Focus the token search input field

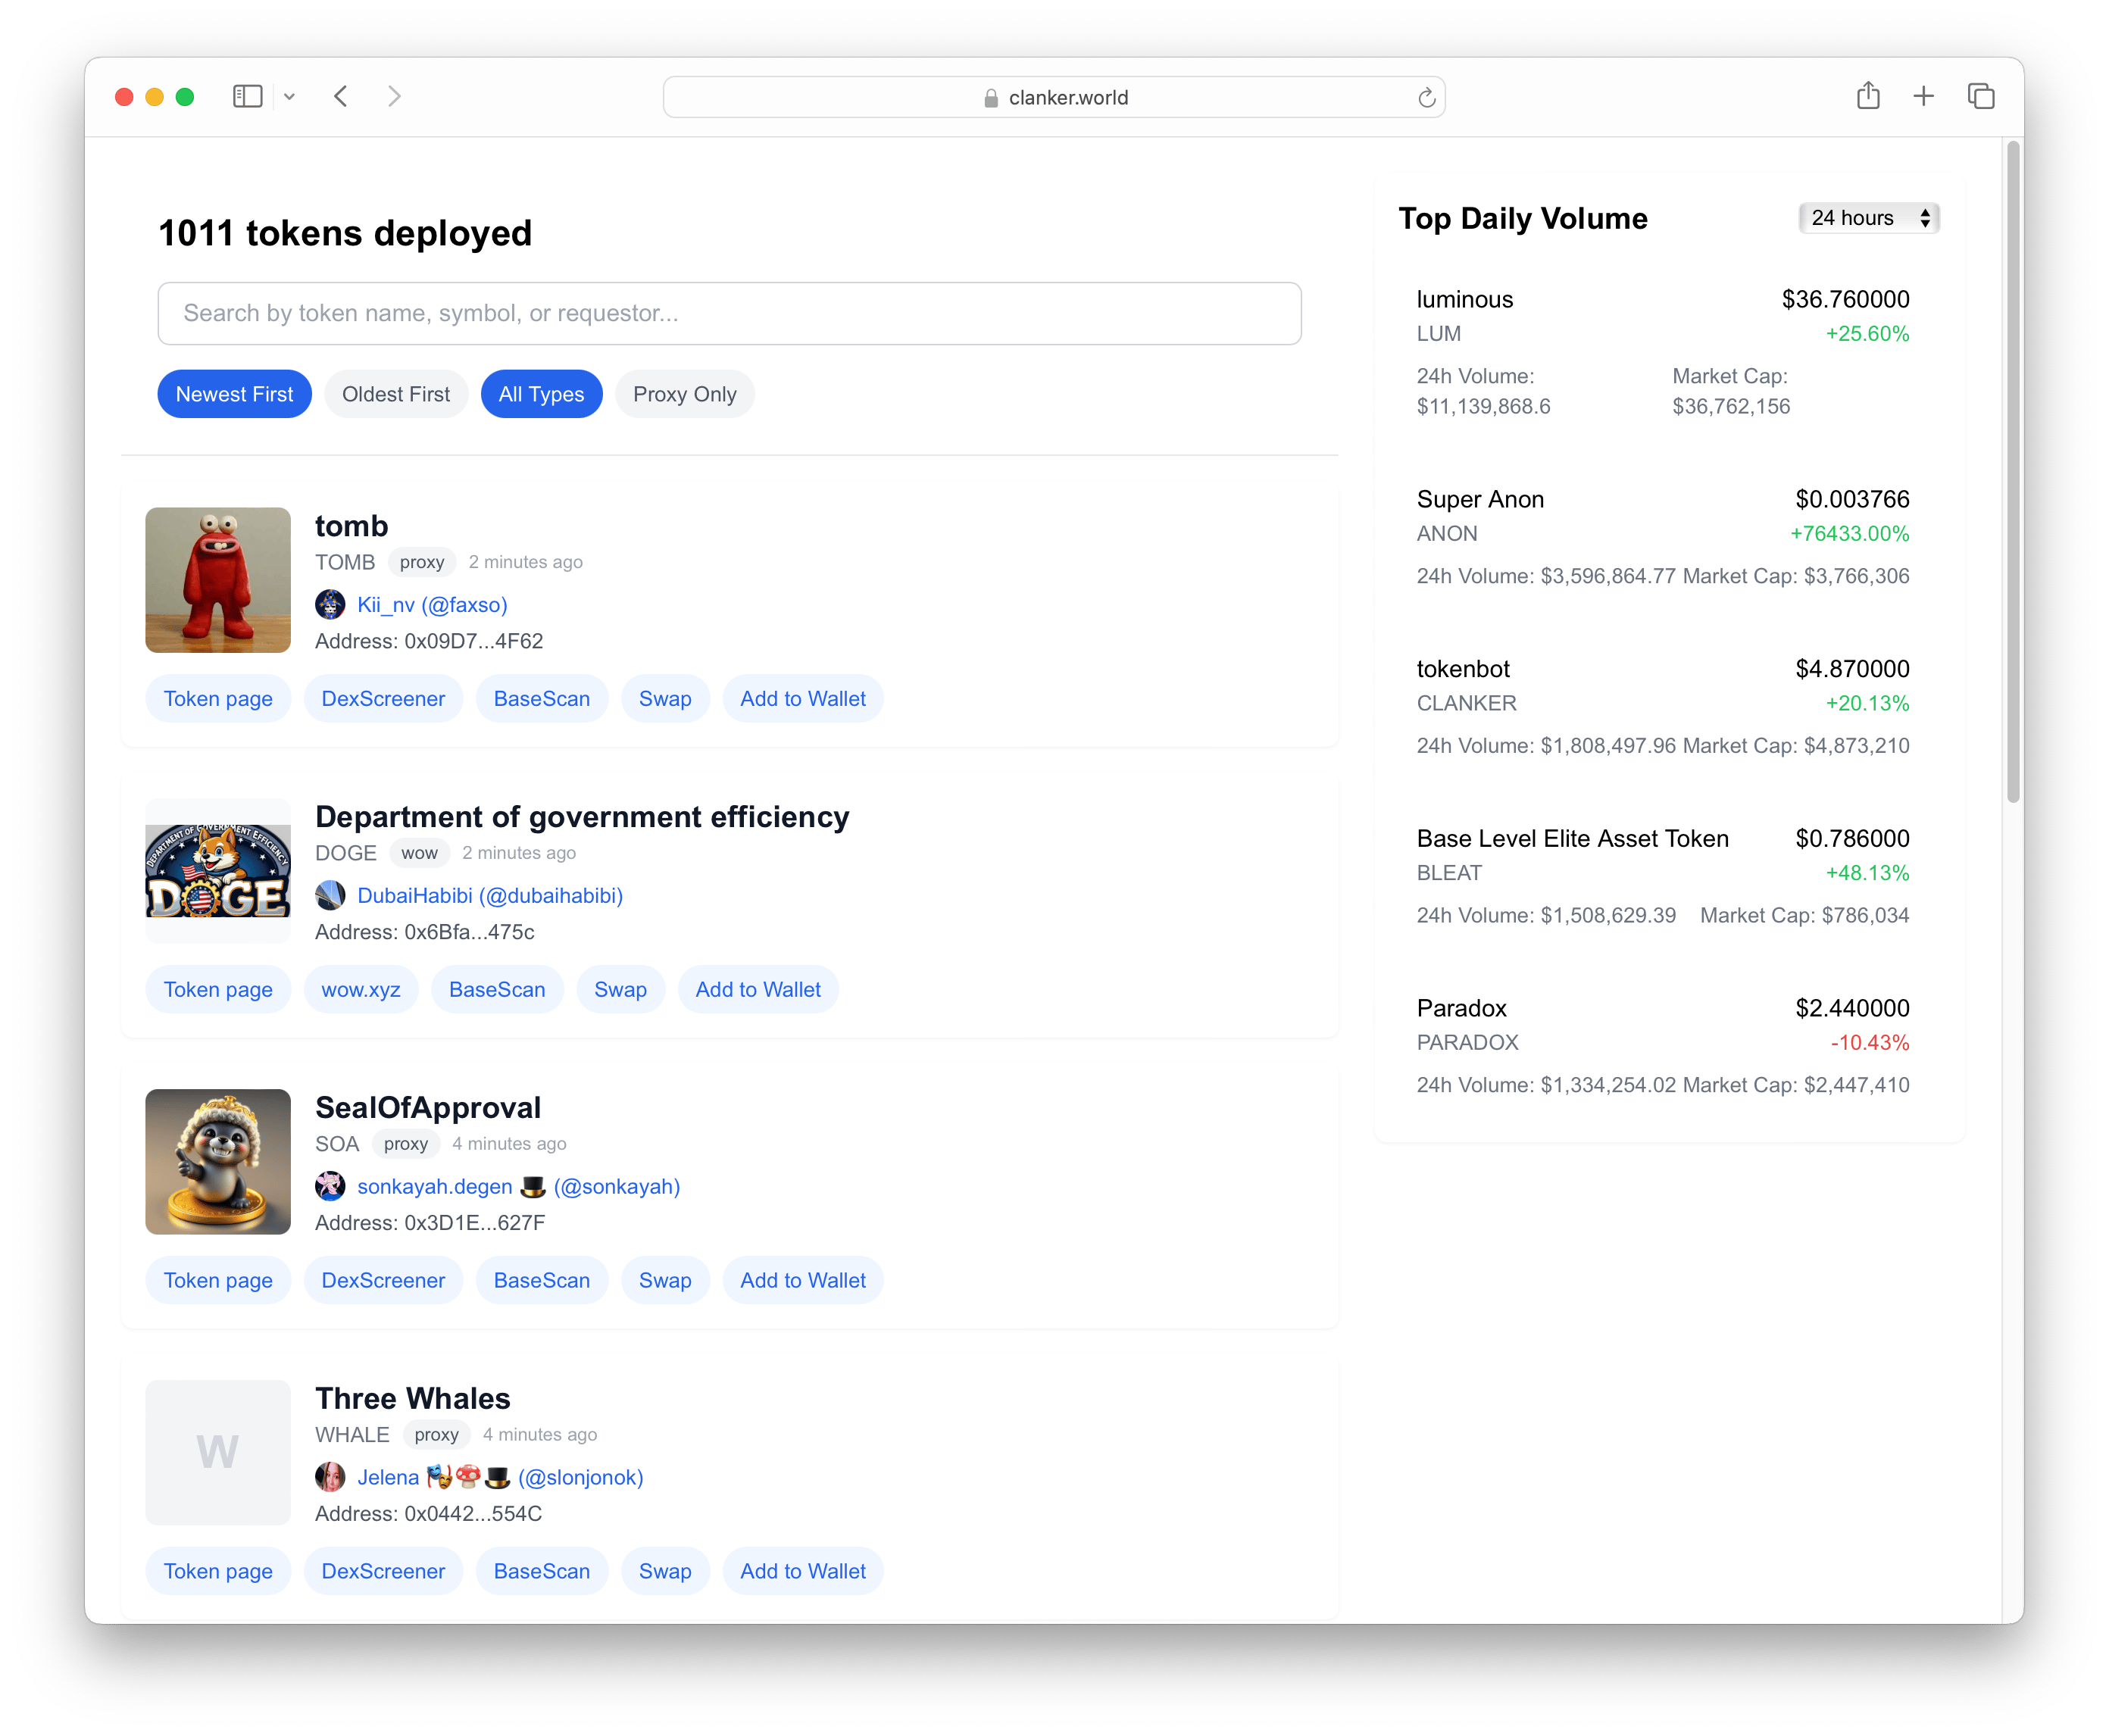tap(729, 314)
